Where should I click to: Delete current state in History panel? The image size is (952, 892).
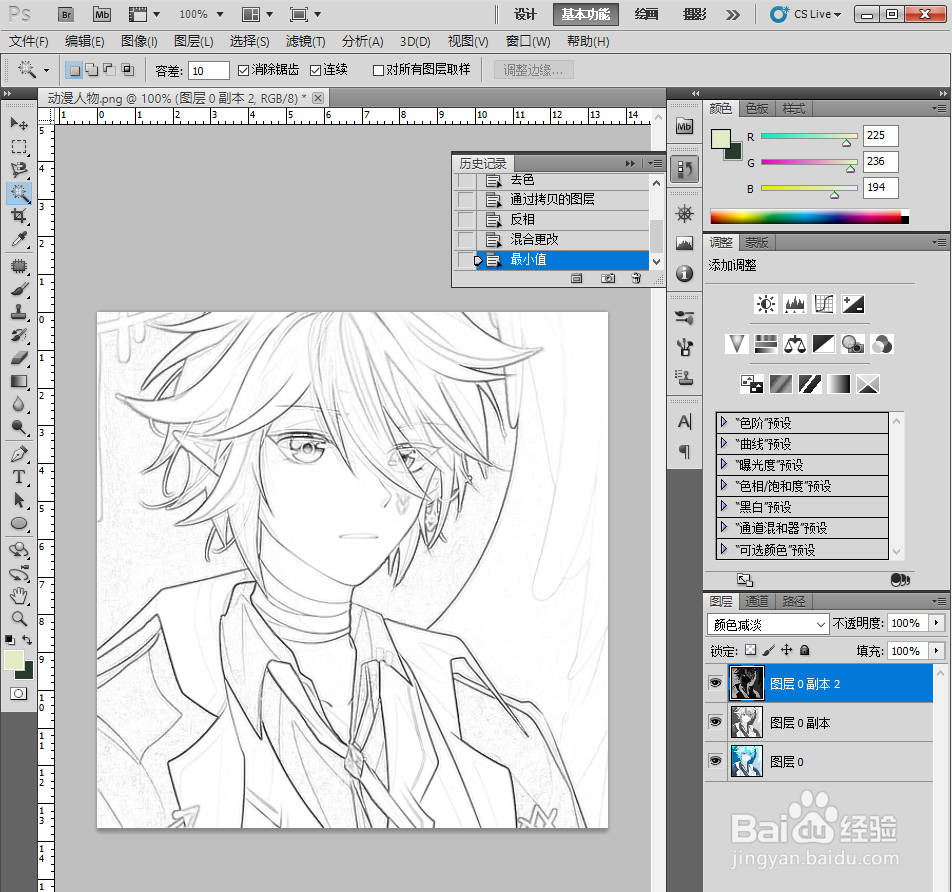click(636, 278)
